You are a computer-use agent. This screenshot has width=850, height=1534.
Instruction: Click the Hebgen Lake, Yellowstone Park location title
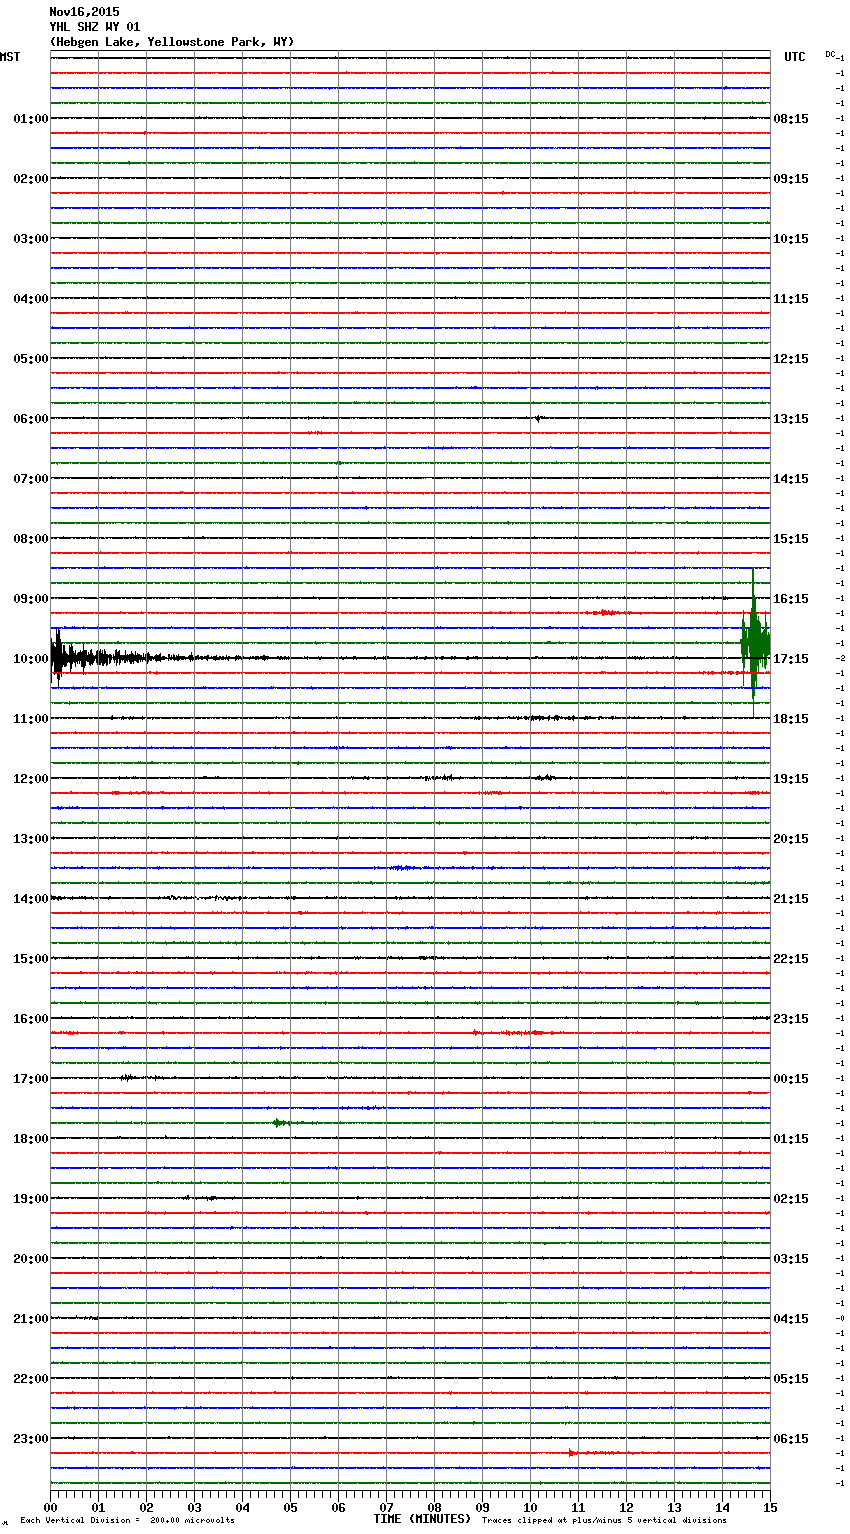tap(172, 42)
